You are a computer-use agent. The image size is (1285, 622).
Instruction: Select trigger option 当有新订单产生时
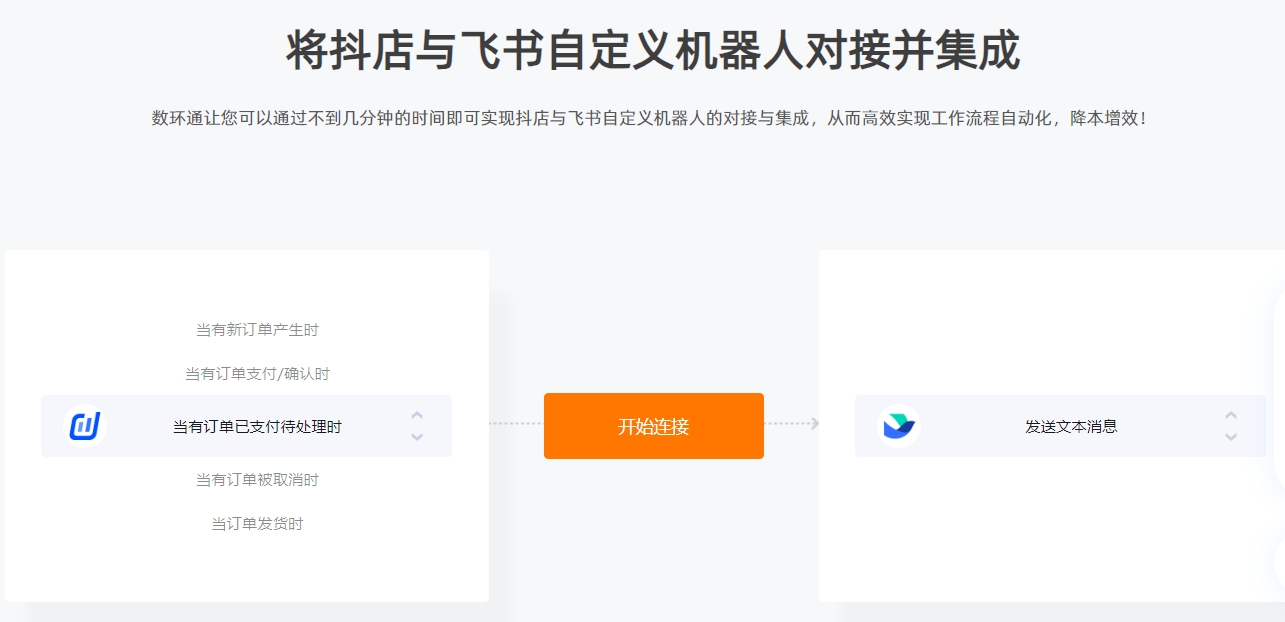click(x=257, y=330)
